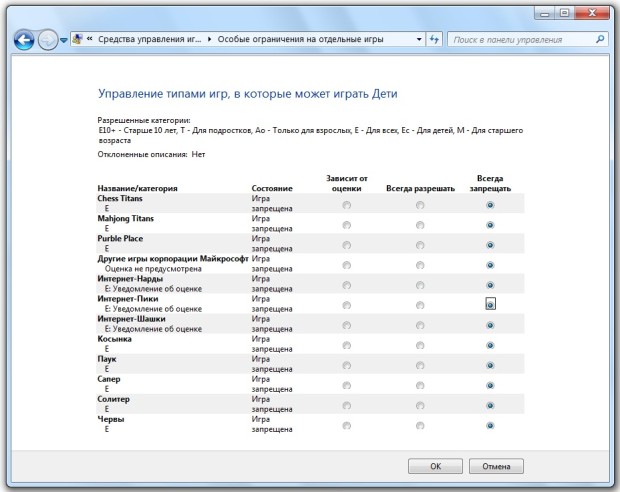
Task: Always allow Паук
Action: pyautogui.click(x=420, y=365)
